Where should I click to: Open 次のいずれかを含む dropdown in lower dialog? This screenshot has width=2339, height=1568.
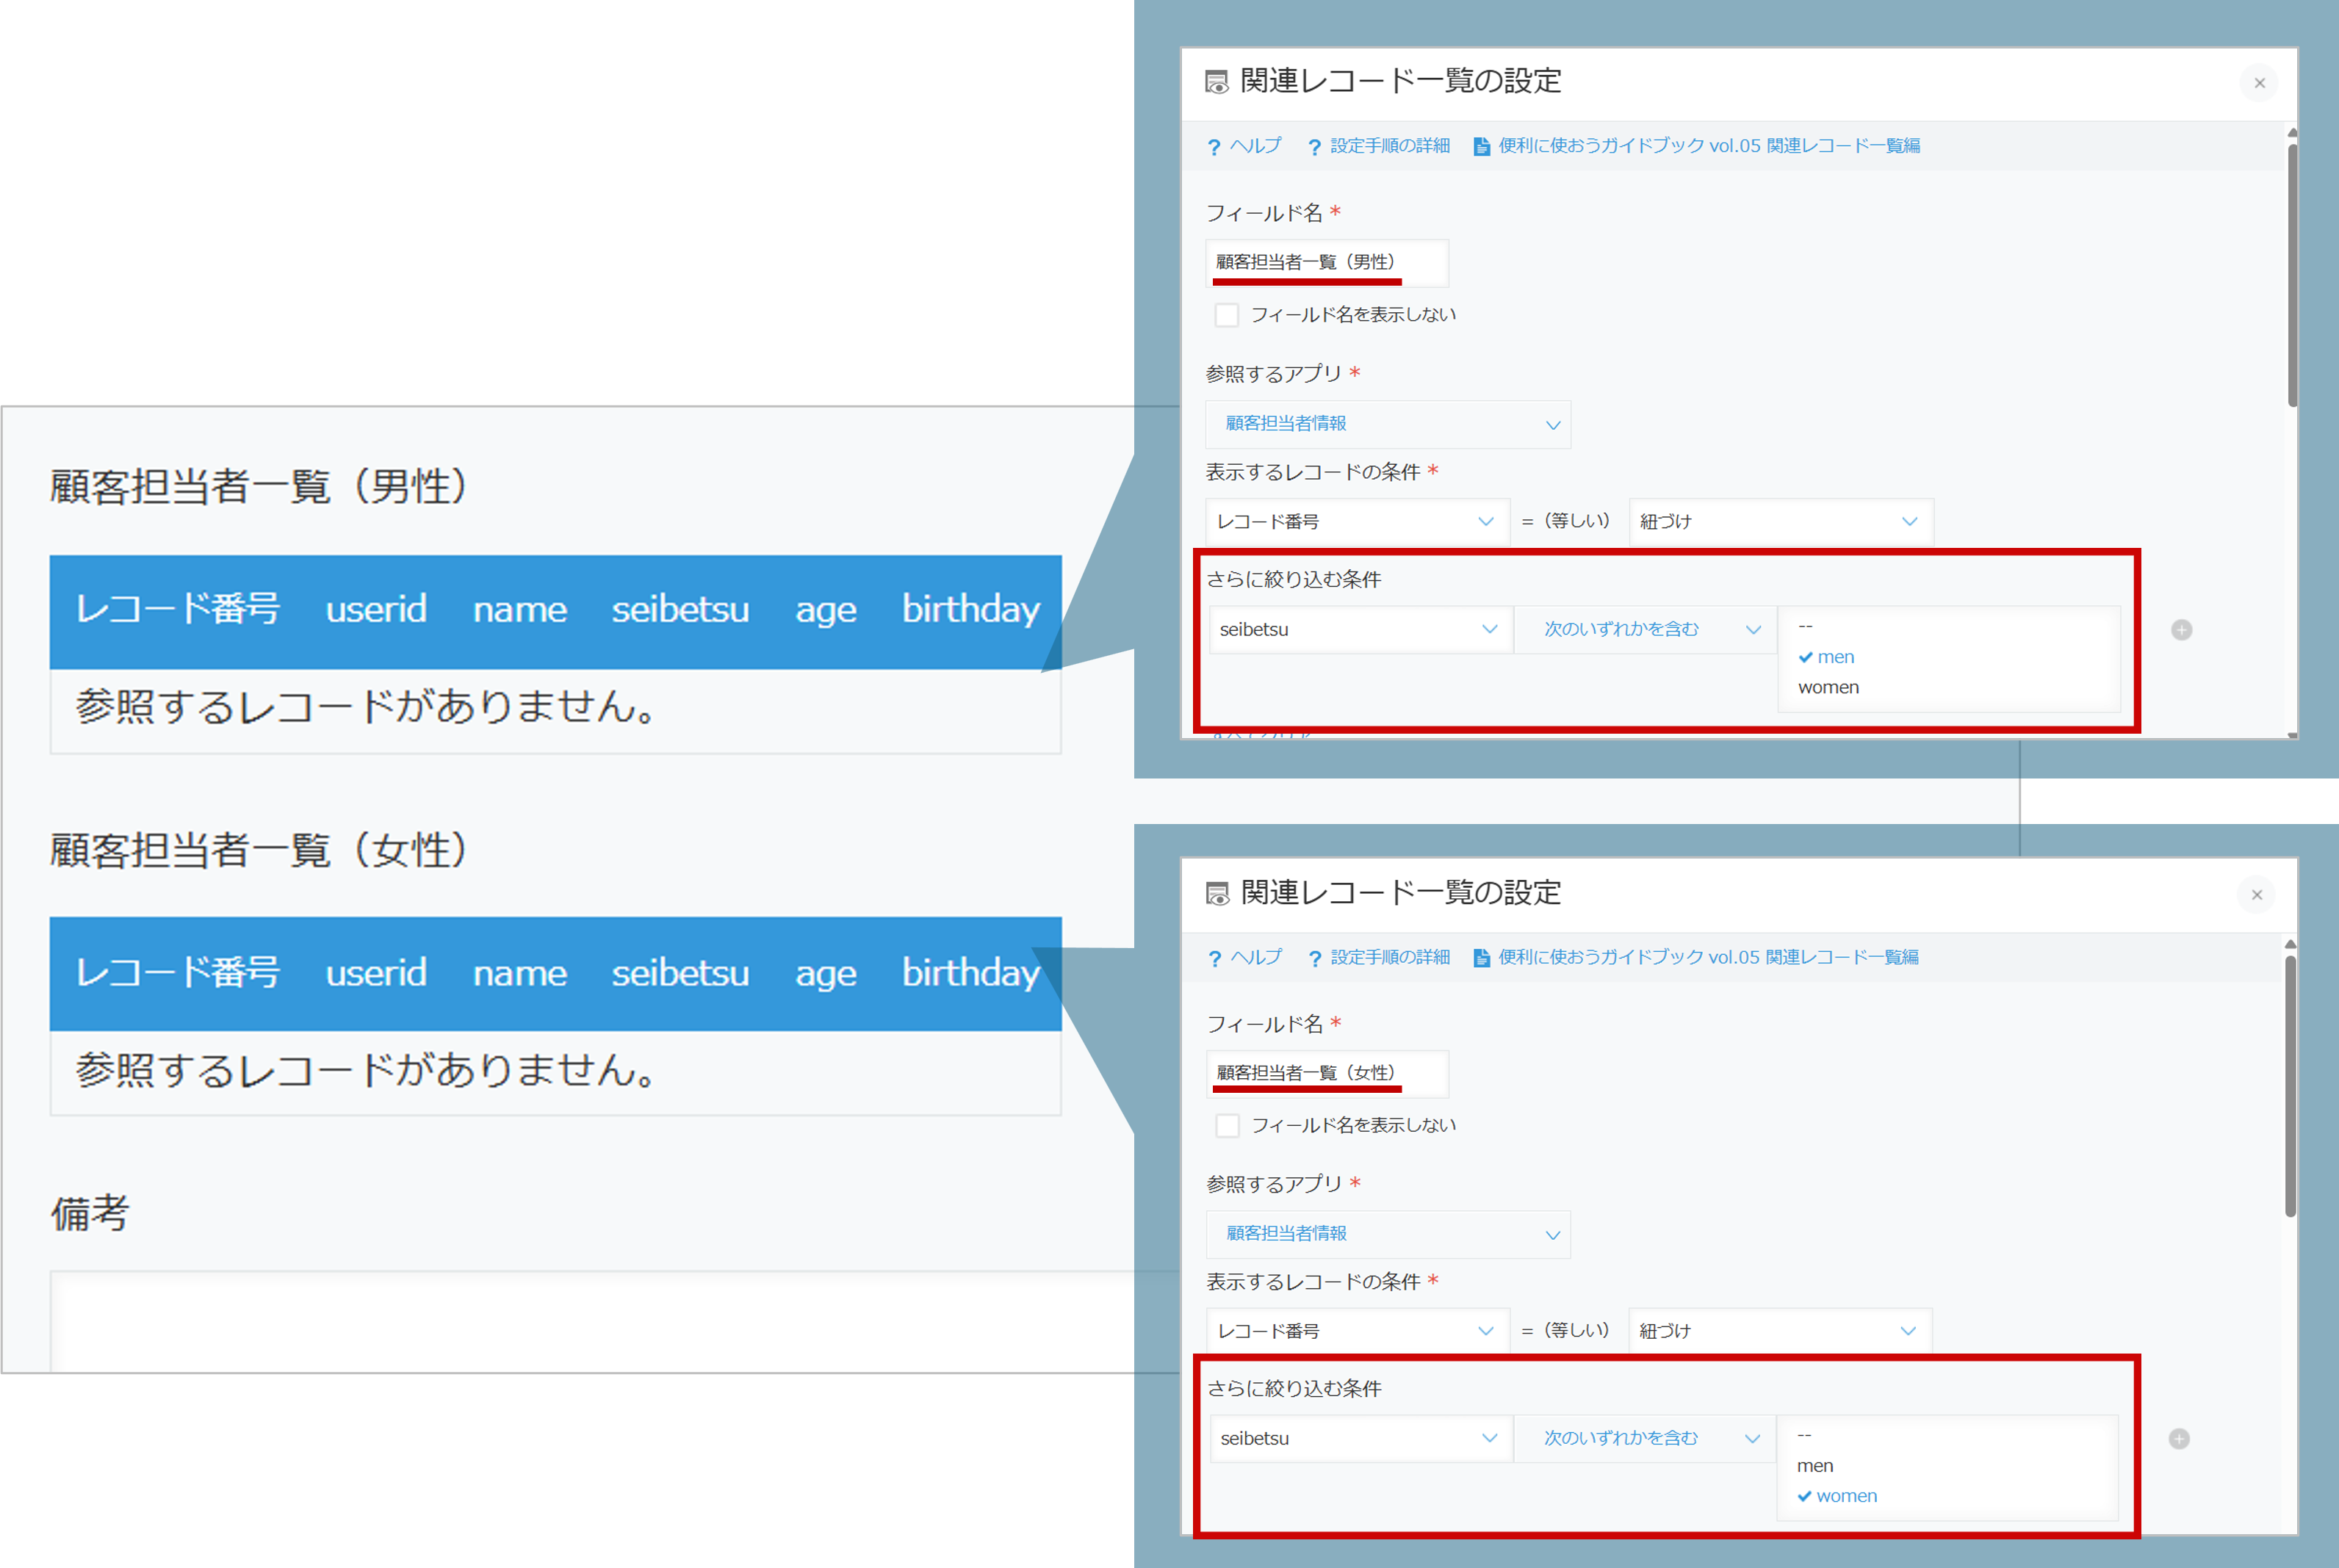(1645, 1439)
